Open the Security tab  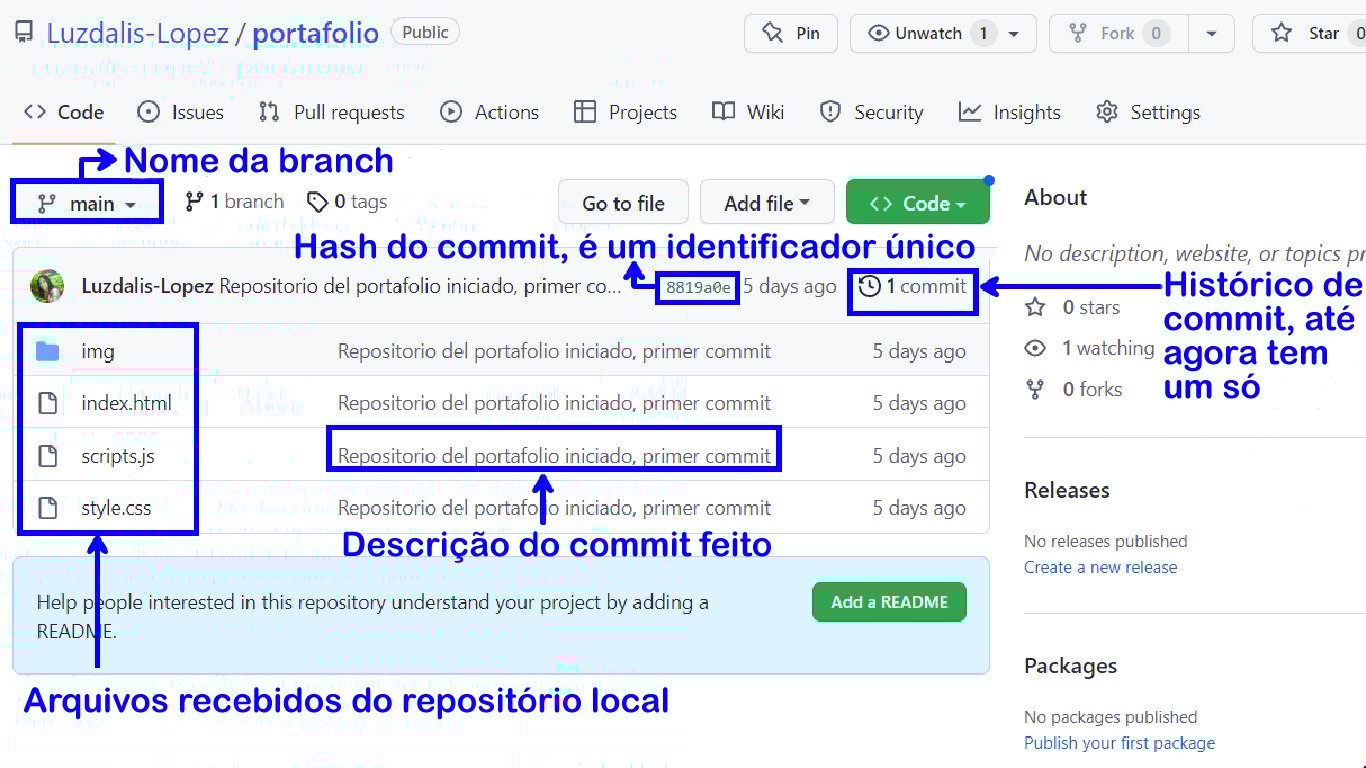tap(871, 112)
